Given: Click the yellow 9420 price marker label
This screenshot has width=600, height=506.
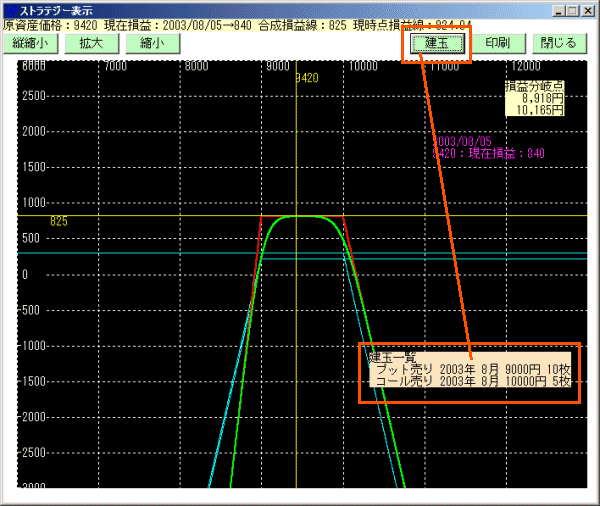Looking at the screenshot, I should pos(307,78).
